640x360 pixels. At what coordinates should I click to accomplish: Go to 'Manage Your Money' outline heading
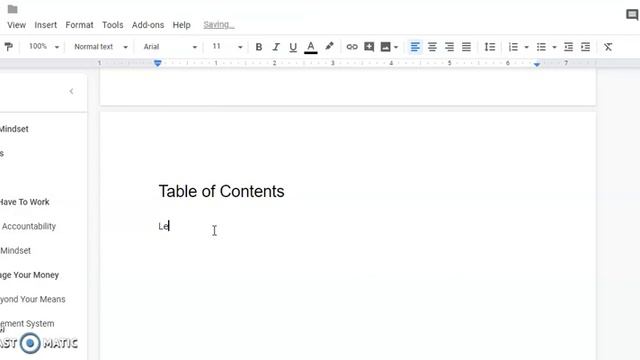[x=29, y=275]
